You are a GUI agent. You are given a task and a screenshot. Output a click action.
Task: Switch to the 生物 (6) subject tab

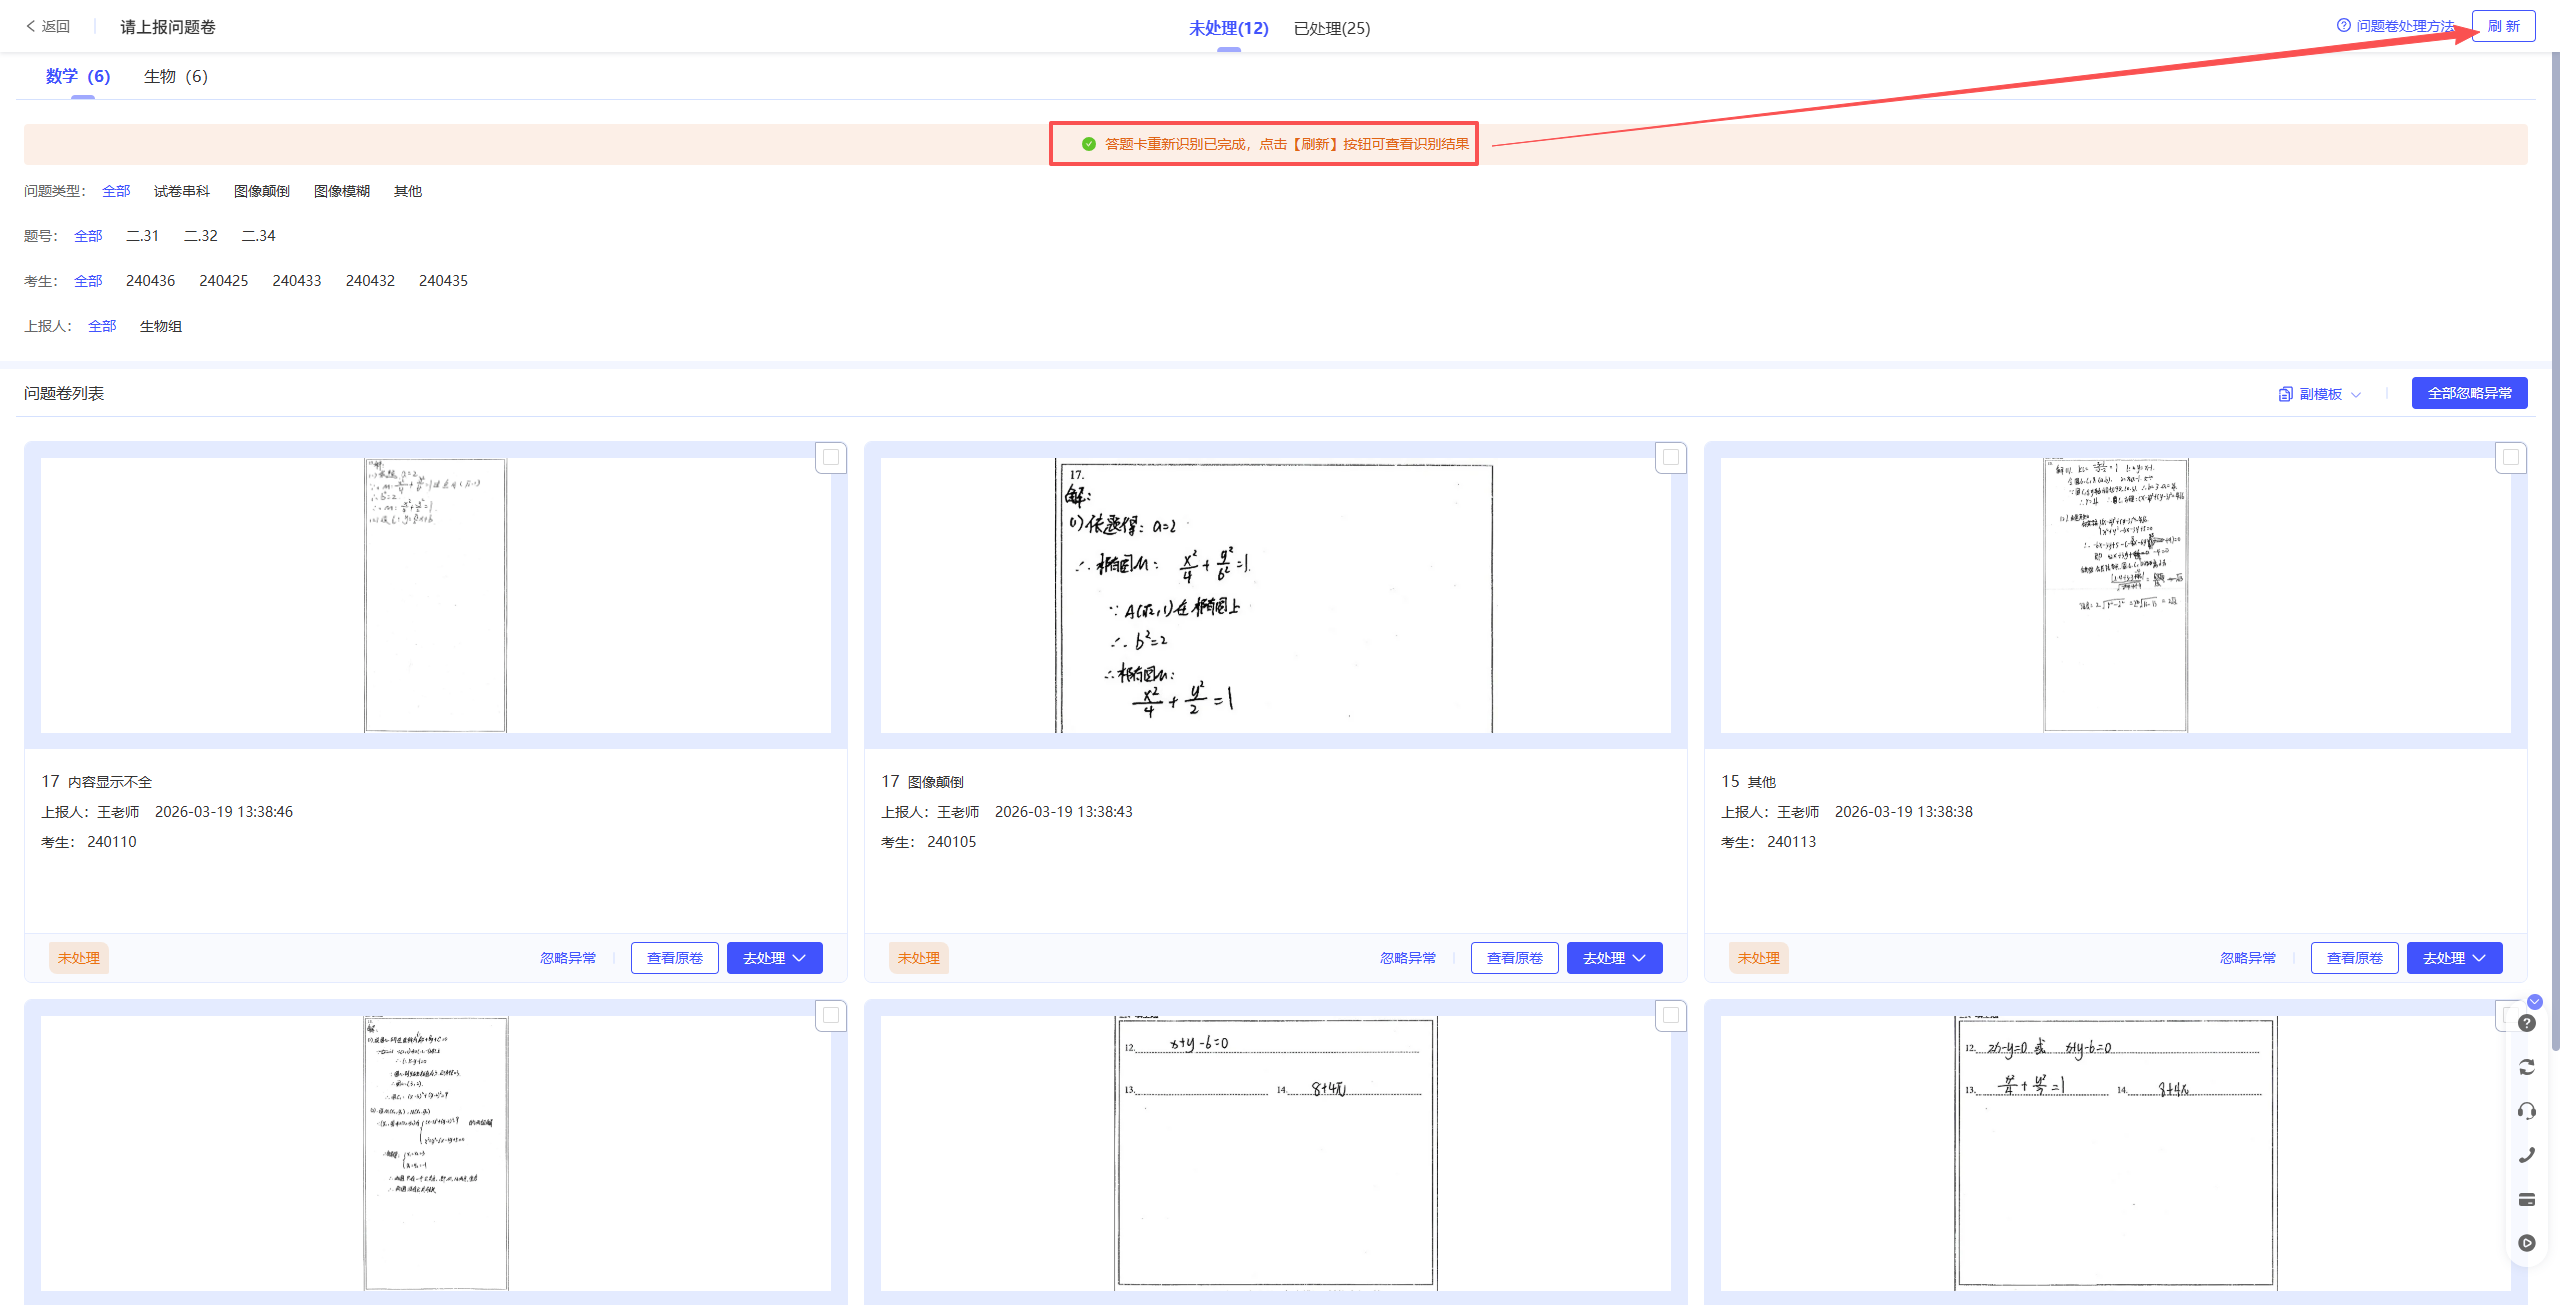pos(175,76)
